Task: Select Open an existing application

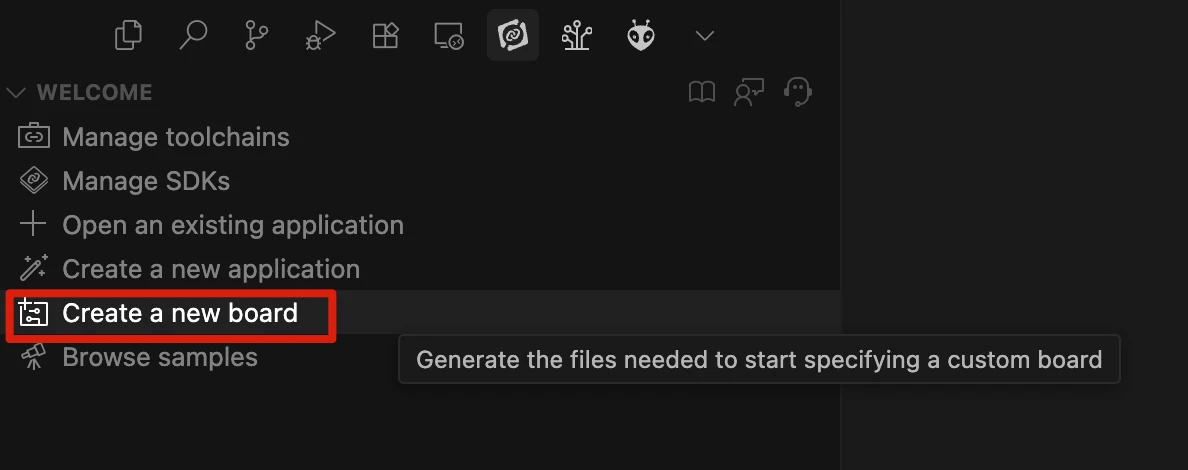Action: pos(232,225)
